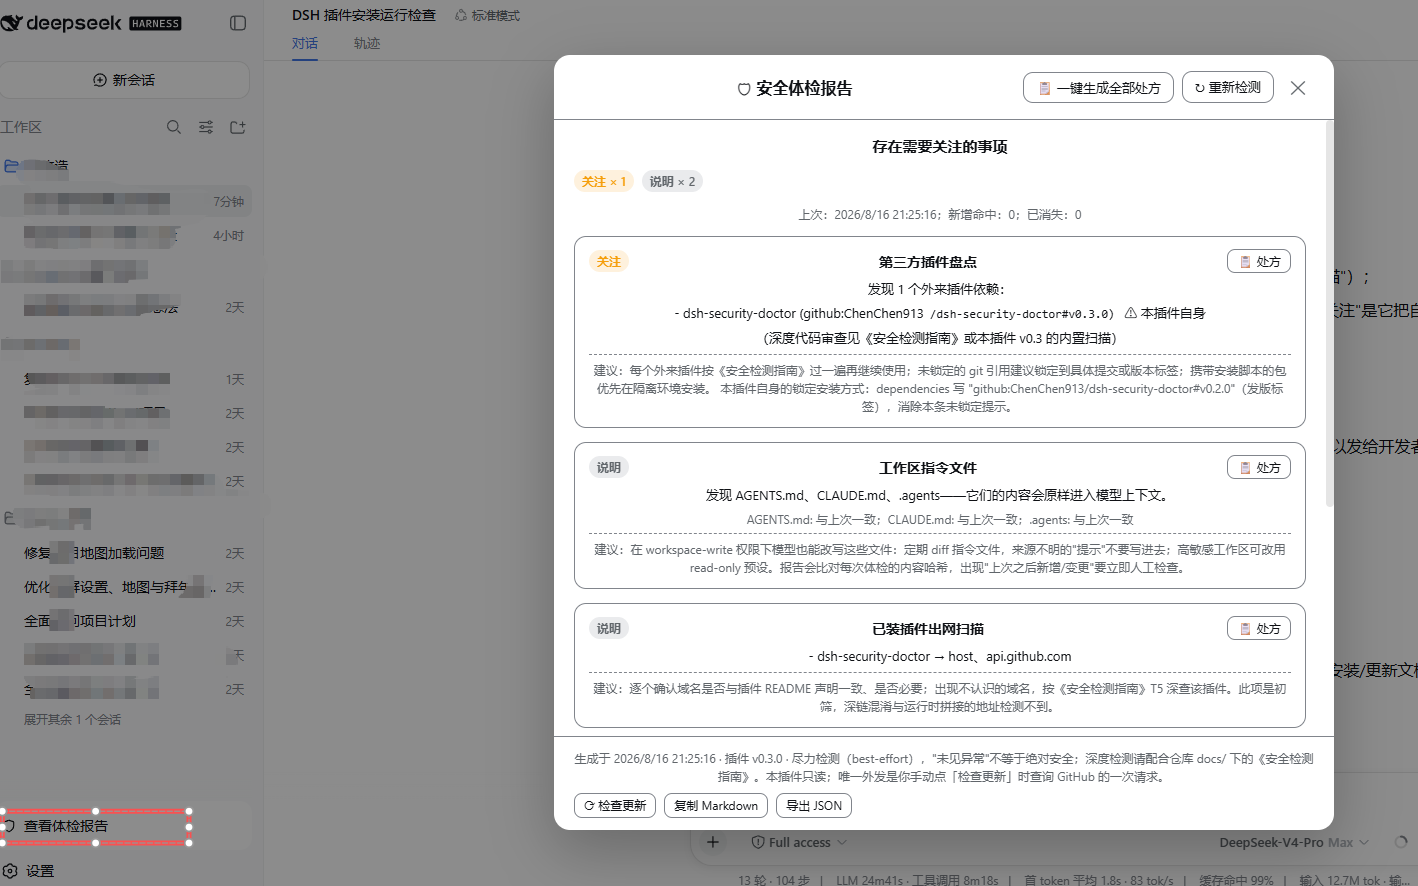The height and width of the screenshot is (886, 1418).
Task: Click 导出 JSON button
Action: (814, 805)
